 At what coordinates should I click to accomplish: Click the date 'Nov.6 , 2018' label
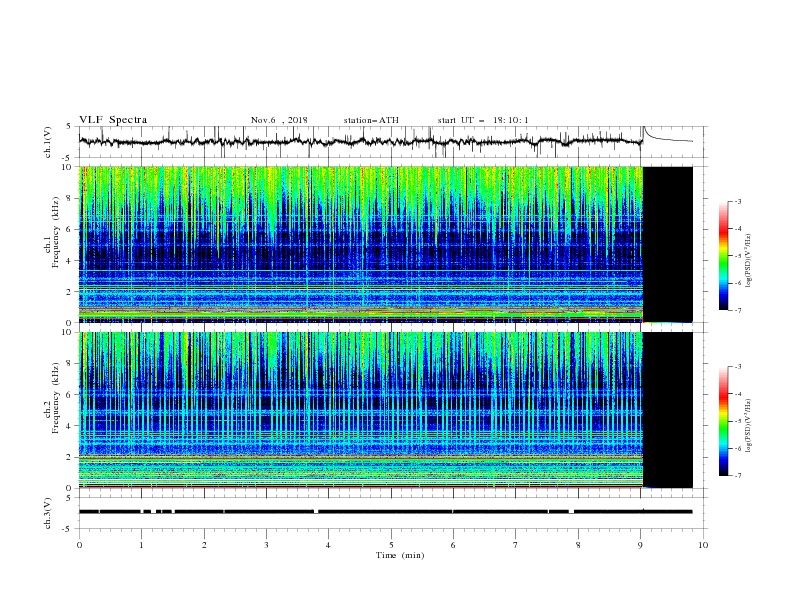coord(279,120)
